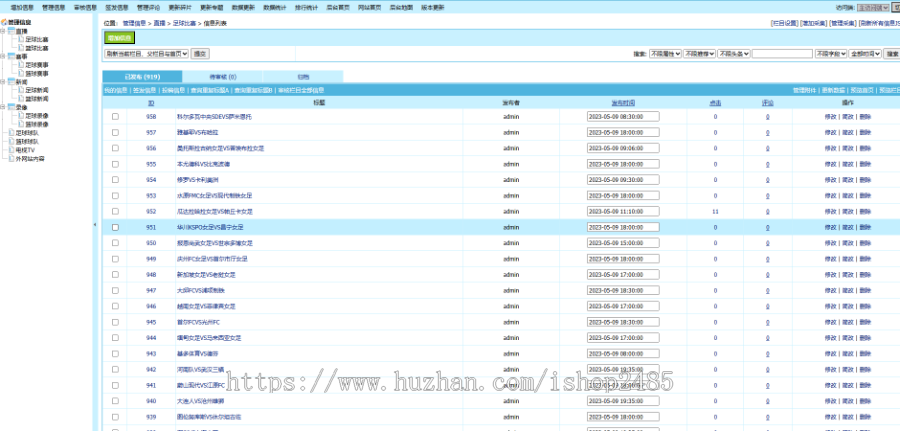Click comment count of row ID 957
Image resolution: width=900 pixels, height=431 pixels.
pyautogui.click(x=767, y=133)
